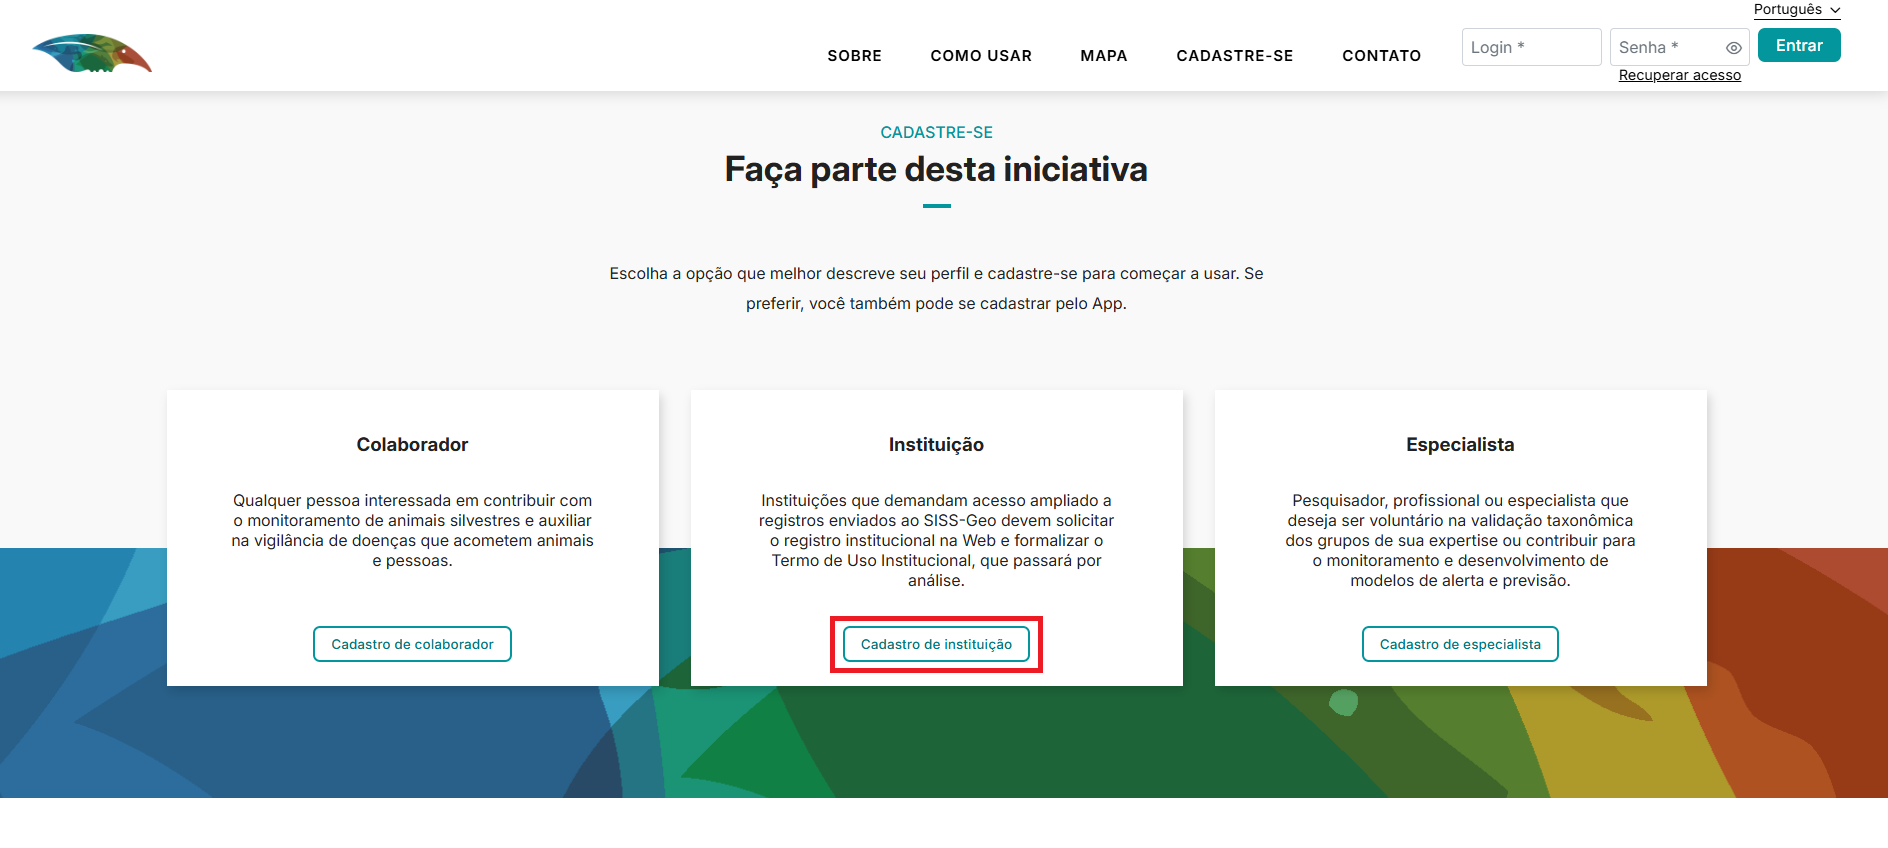Click the teal CADASTRE-SE section label
The image size is (1888, 848).
[936, 133]
